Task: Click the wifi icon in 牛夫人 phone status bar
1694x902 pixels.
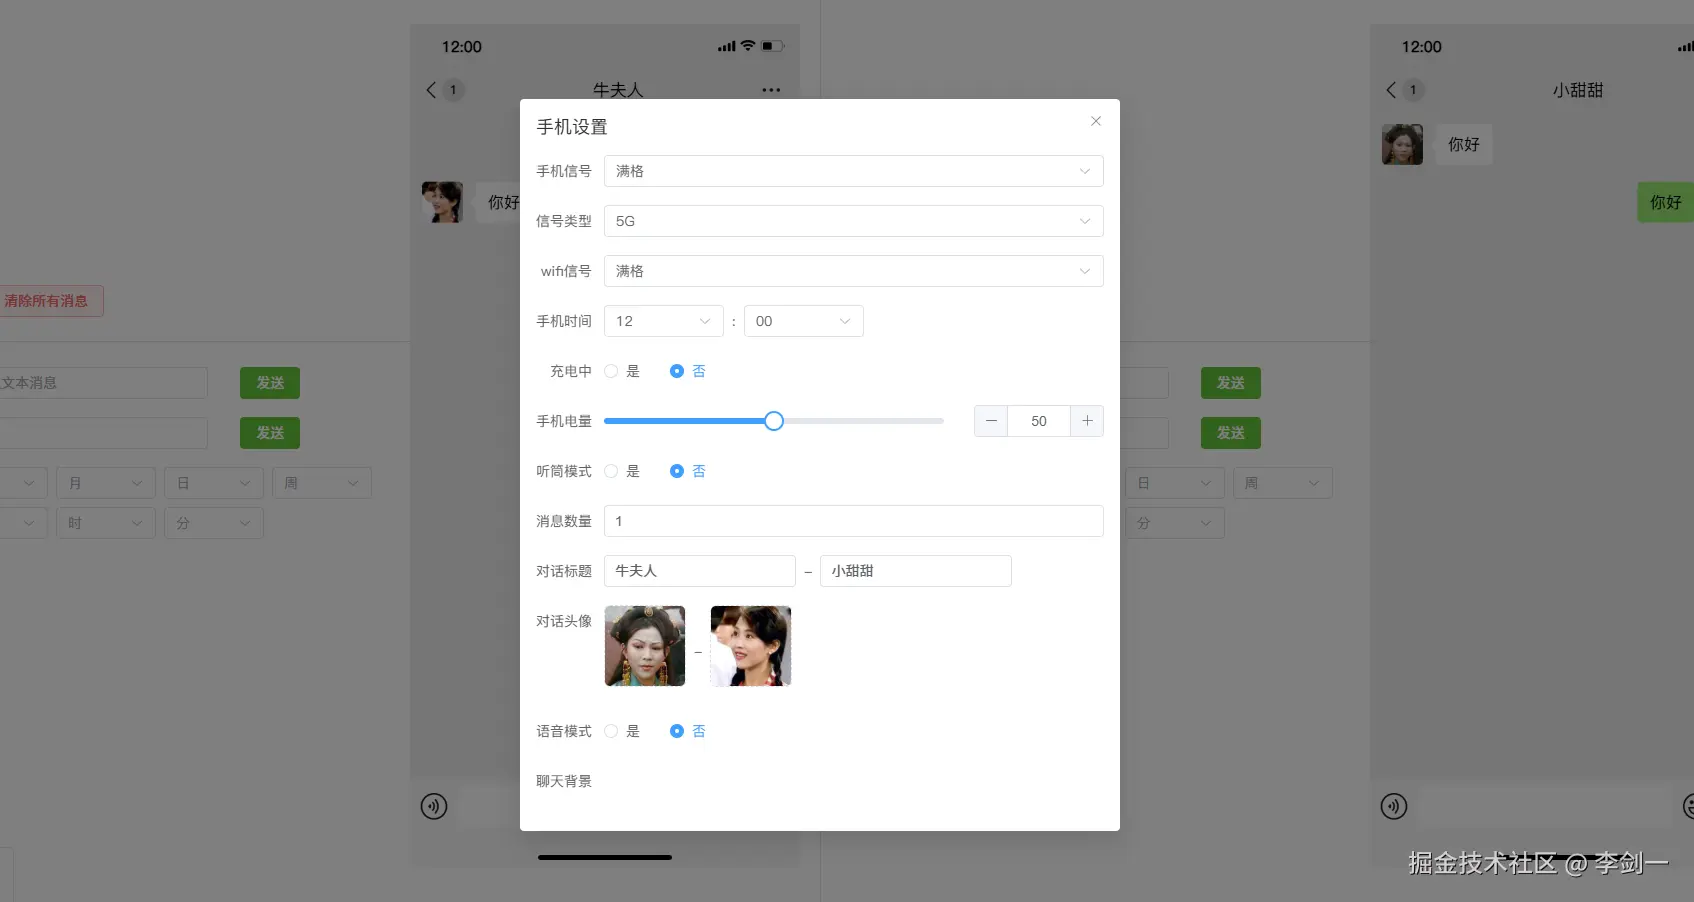Action: pyautogui.click(x=748, y=46)
